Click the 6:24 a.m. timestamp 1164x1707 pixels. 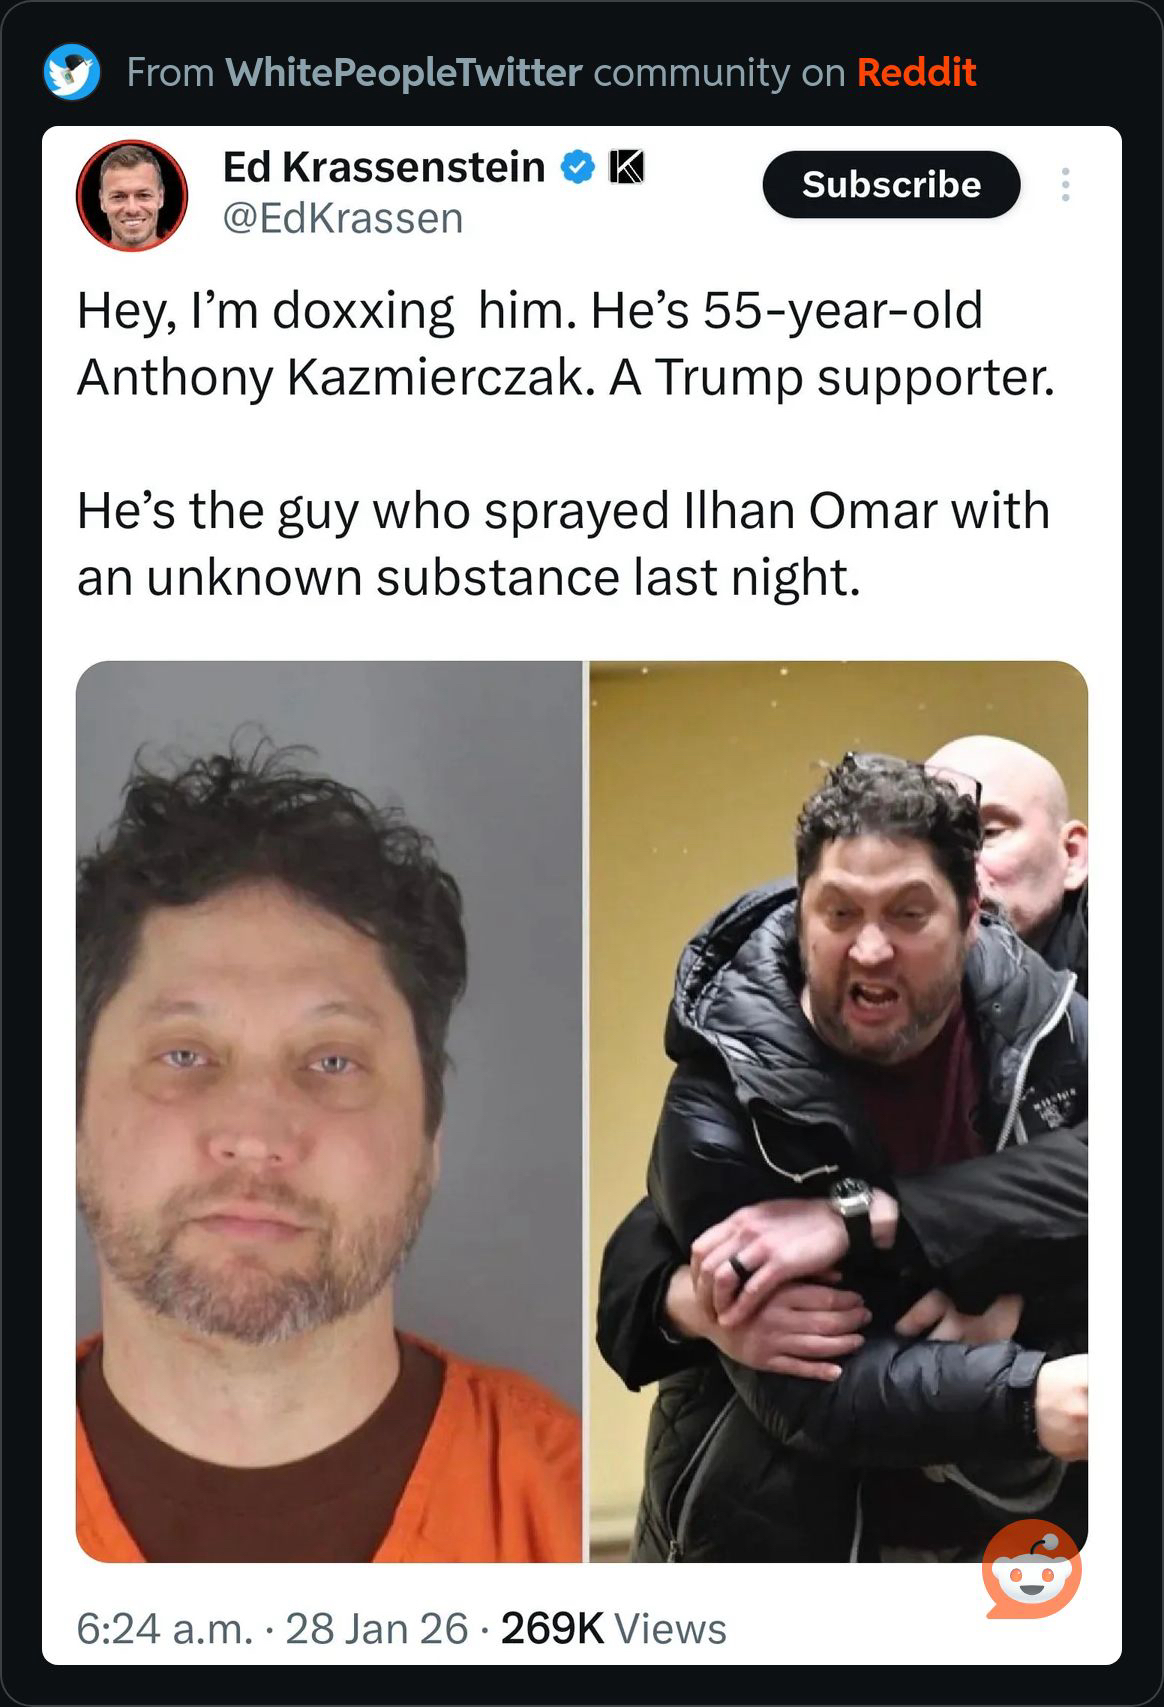(x=165, y=1629)
